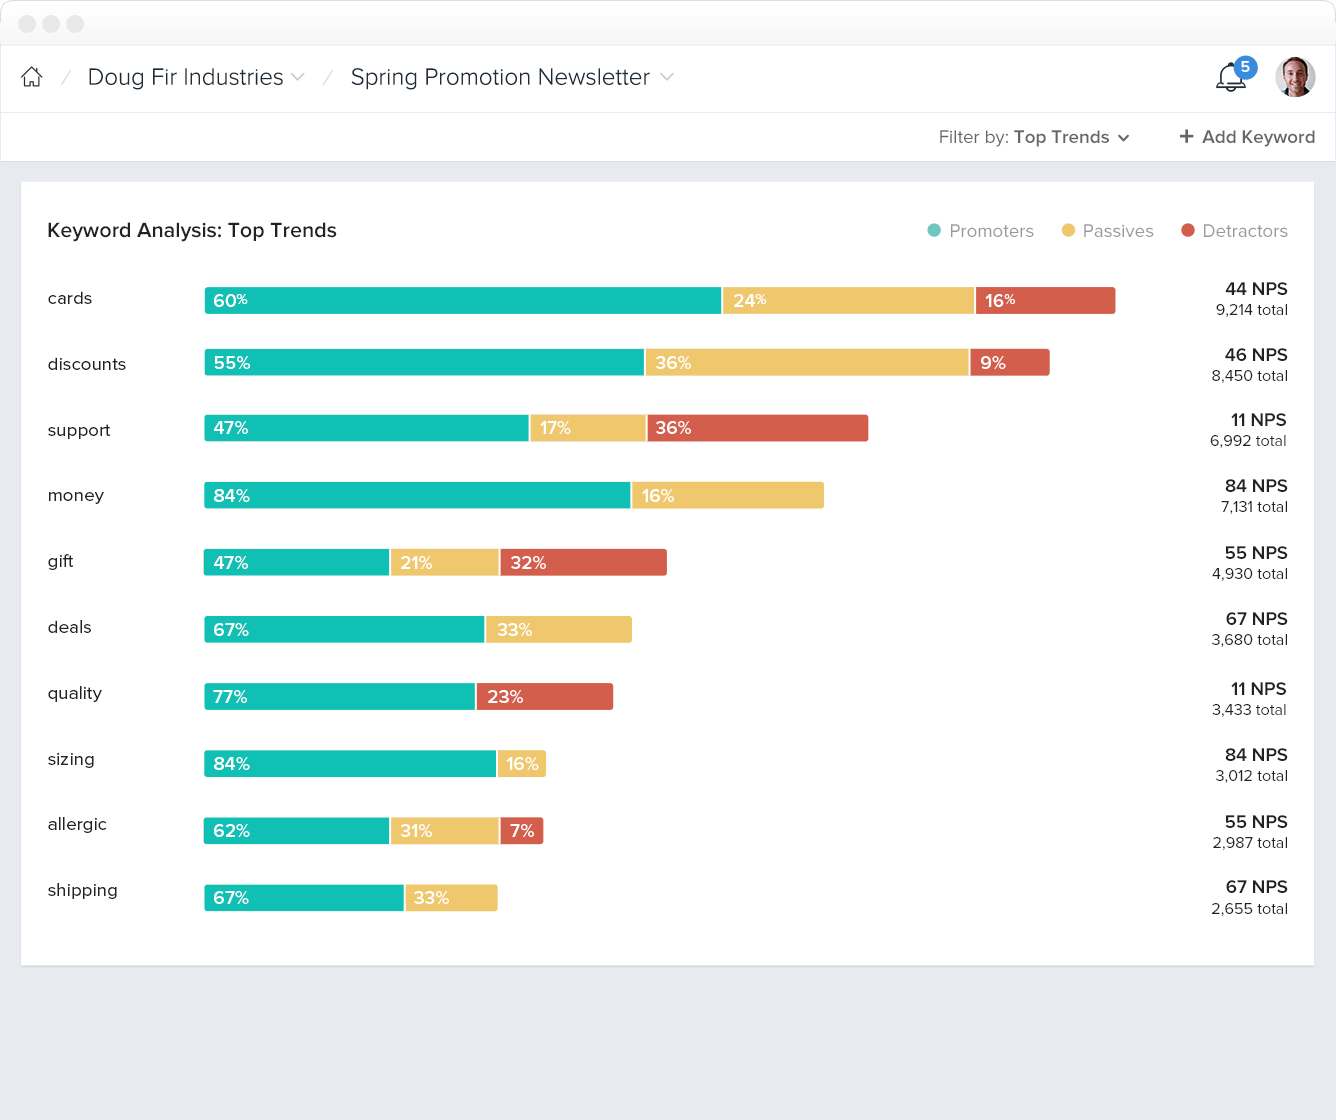Click the 36% detractors bar for support

(758, 428)
